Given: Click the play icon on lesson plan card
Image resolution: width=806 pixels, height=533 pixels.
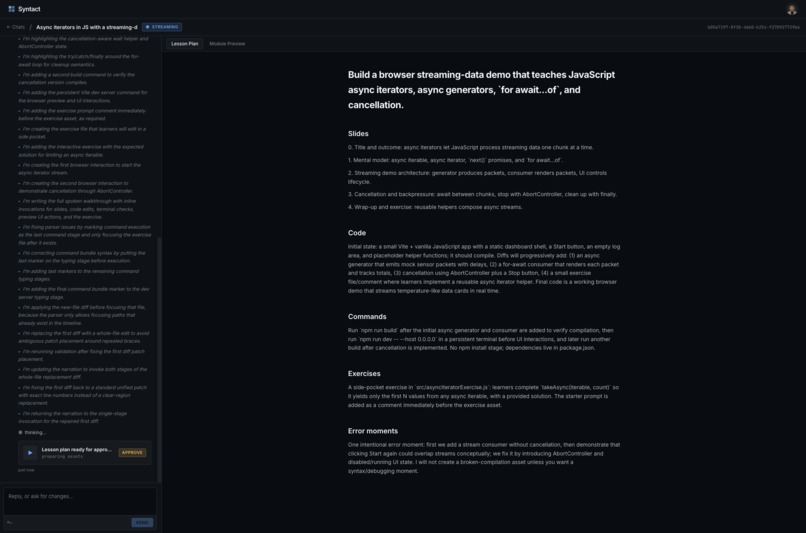Looking at the screenshot, I should click(30, 452).
